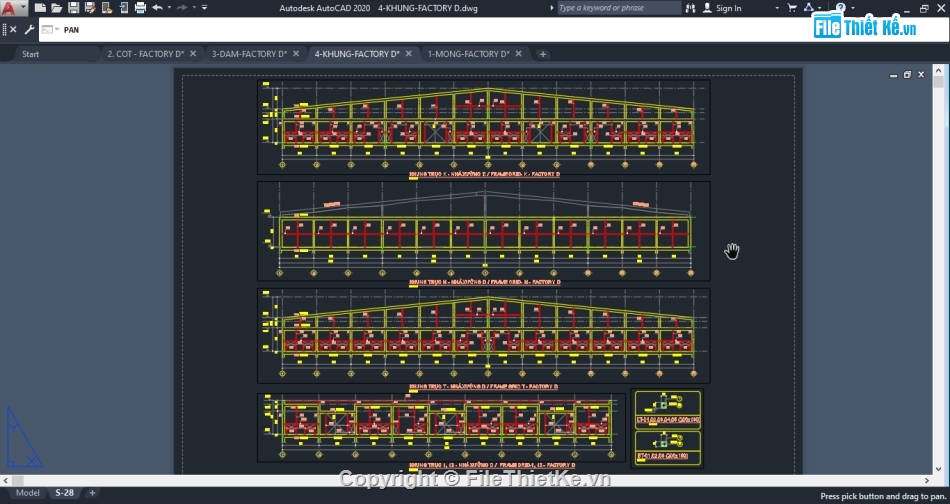
Task: Click the Open file folder icon
Action: click(56, 8)
